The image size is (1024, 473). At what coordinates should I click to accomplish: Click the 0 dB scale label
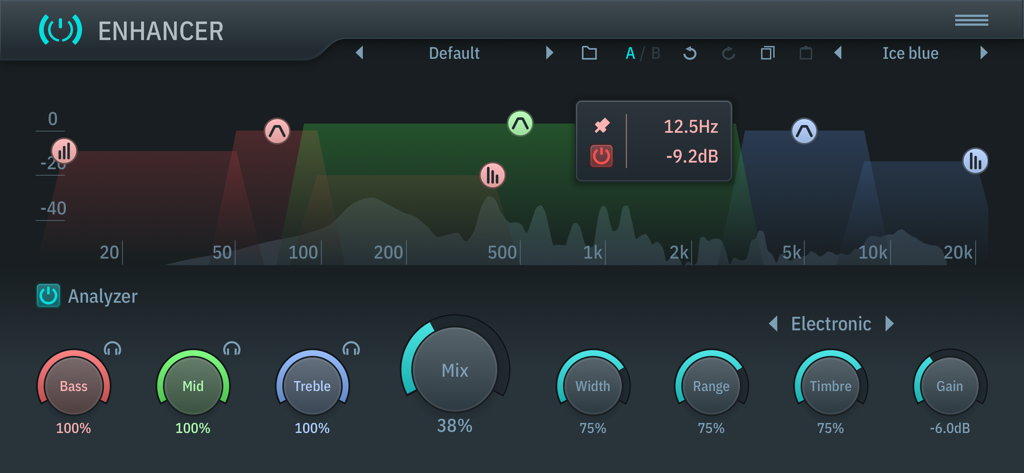point(53,119)
